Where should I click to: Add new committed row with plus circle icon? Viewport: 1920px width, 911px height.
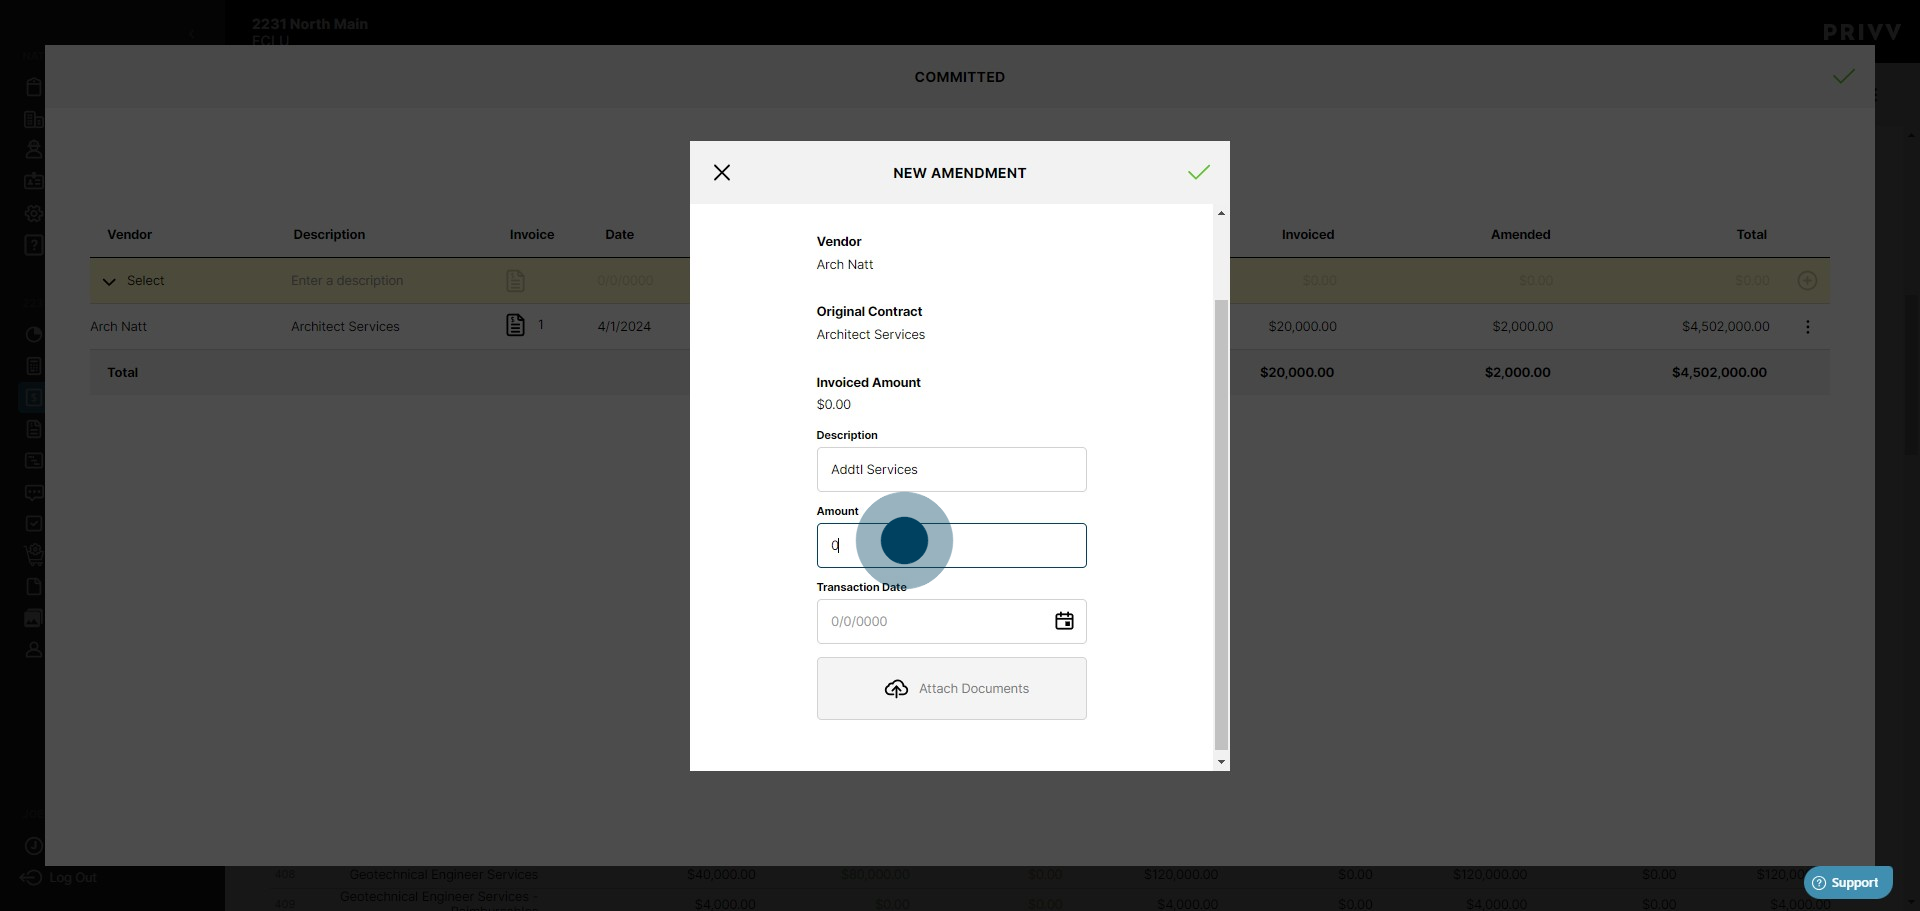pos(1807,281)
